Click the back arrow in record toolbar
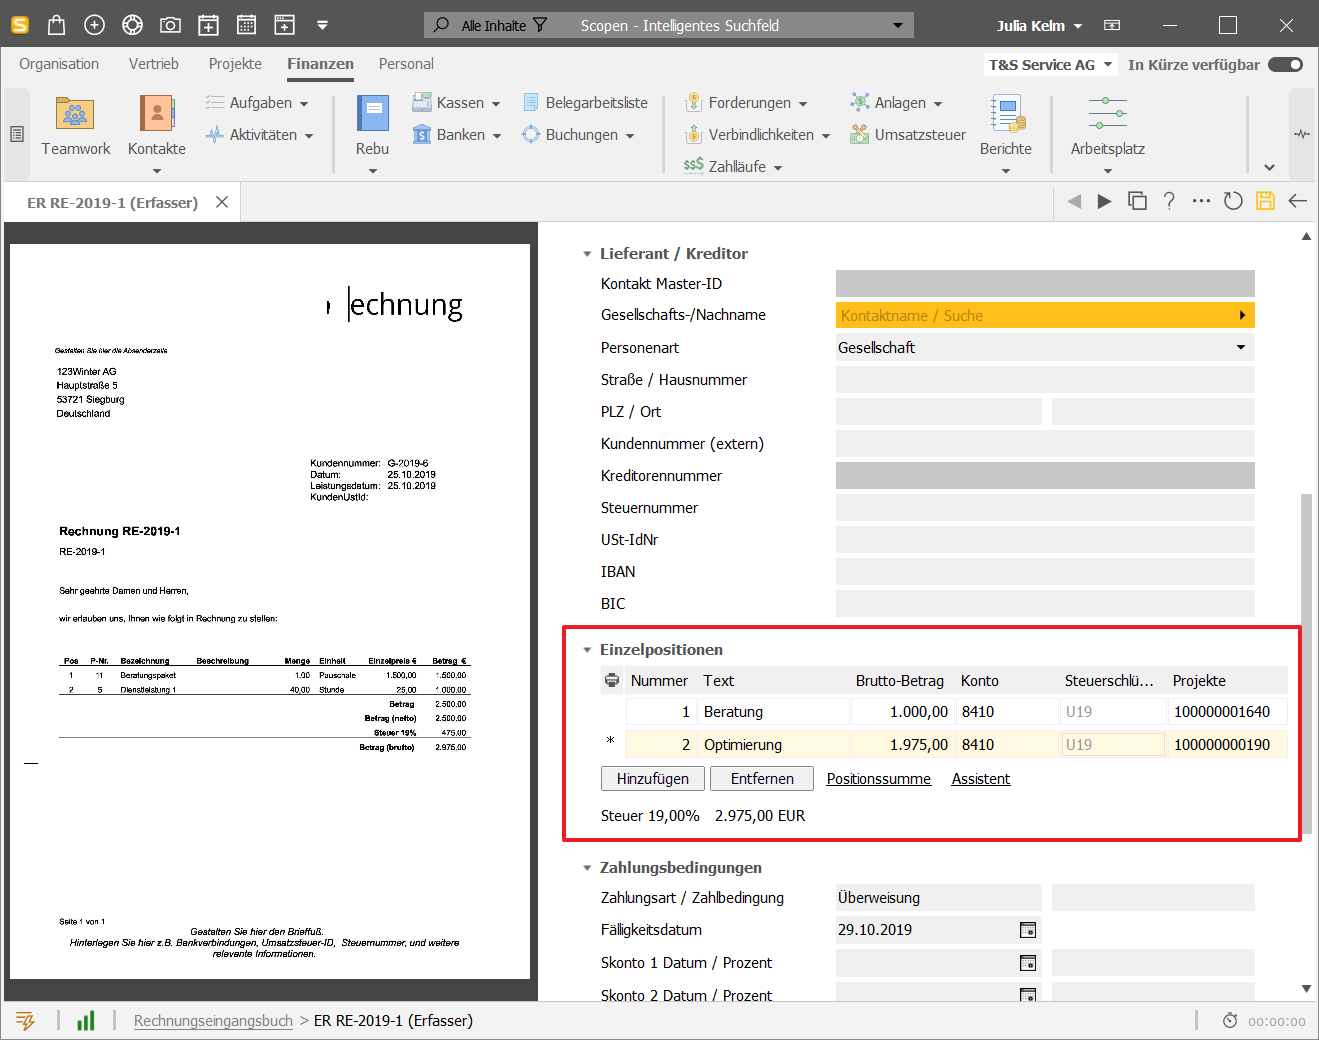Image resolution: width=1319 pixels, height=1040 pixels. click(x=1297, y=201)
